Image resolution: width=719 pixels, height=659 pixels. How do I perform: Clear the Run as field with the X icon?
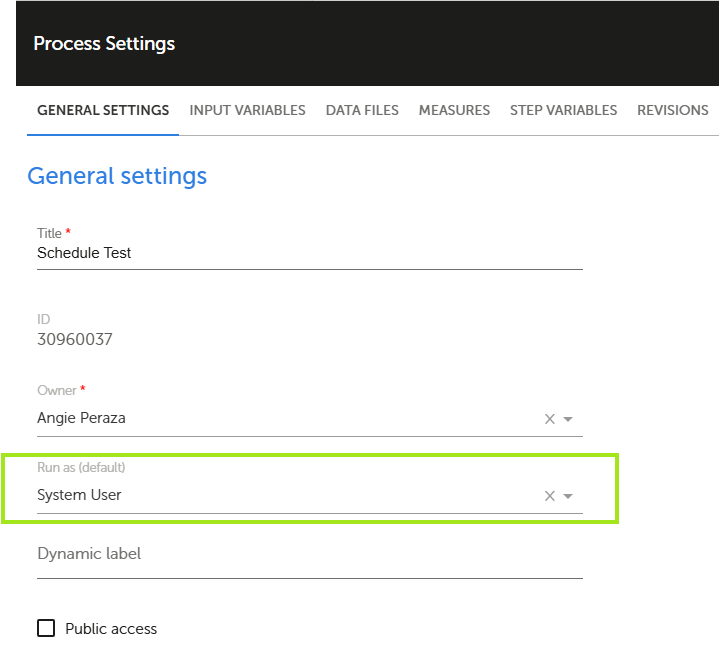point(550,496)
